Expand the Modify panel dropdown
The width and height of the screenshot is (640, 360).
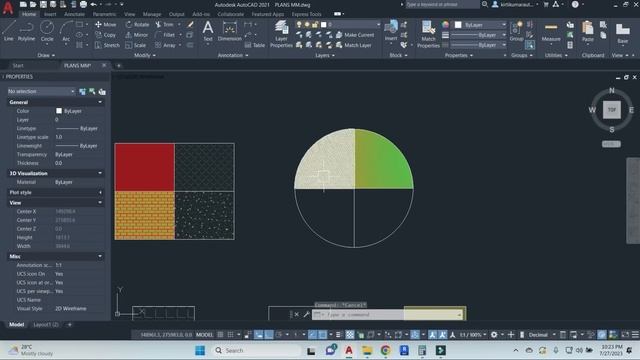pyautogui.click(x=145, y=55)
